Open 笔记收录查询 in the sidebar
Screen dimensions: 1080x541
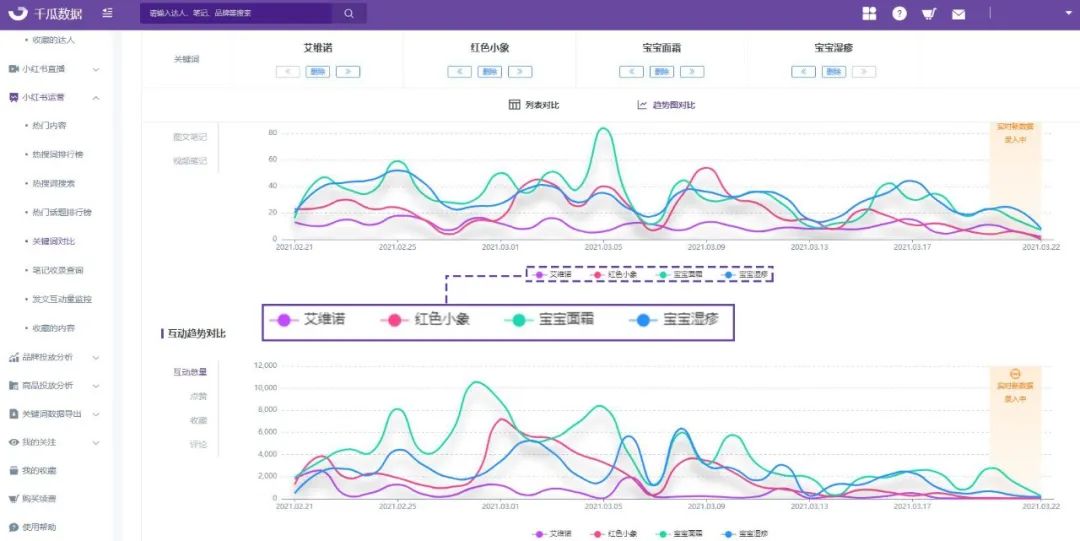pos(58,270)
